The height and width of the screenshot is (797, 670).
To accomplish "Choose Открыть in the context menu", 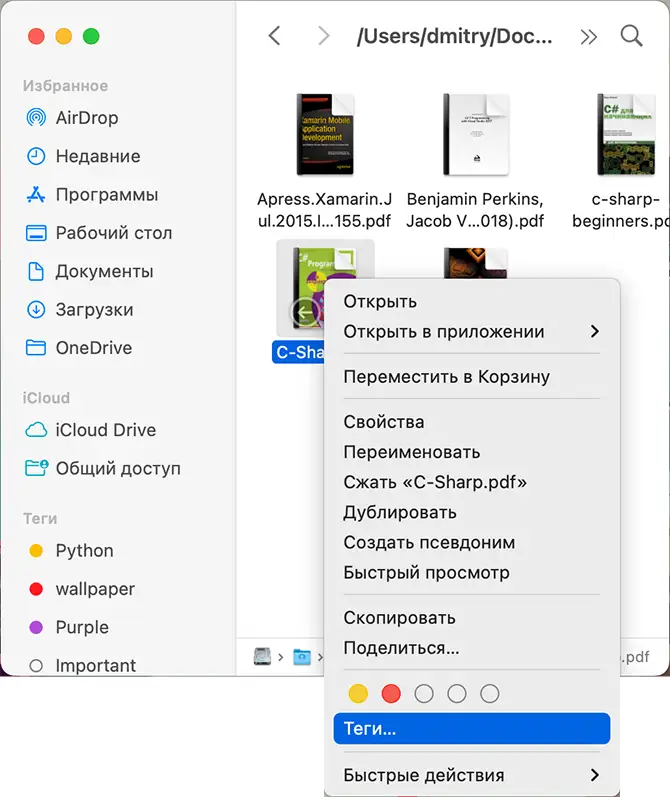I will (x=380, y=301).
